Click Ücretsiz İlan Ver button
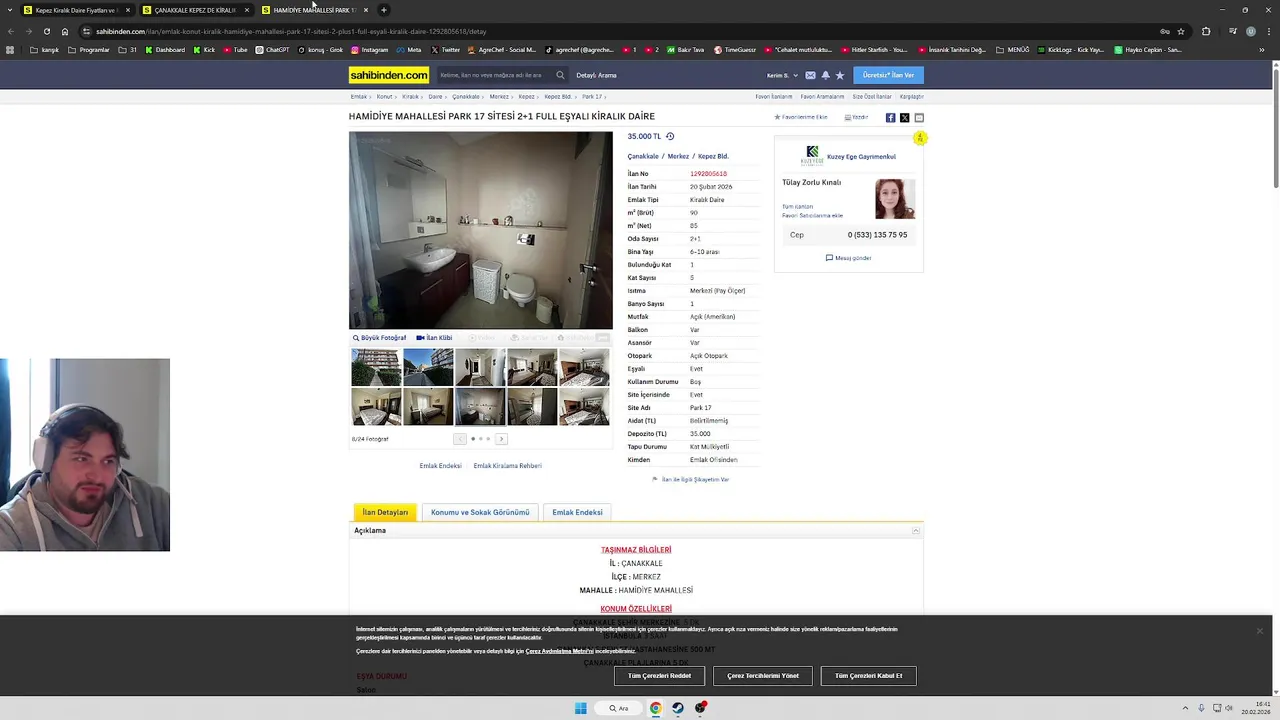 coord(888,75)
